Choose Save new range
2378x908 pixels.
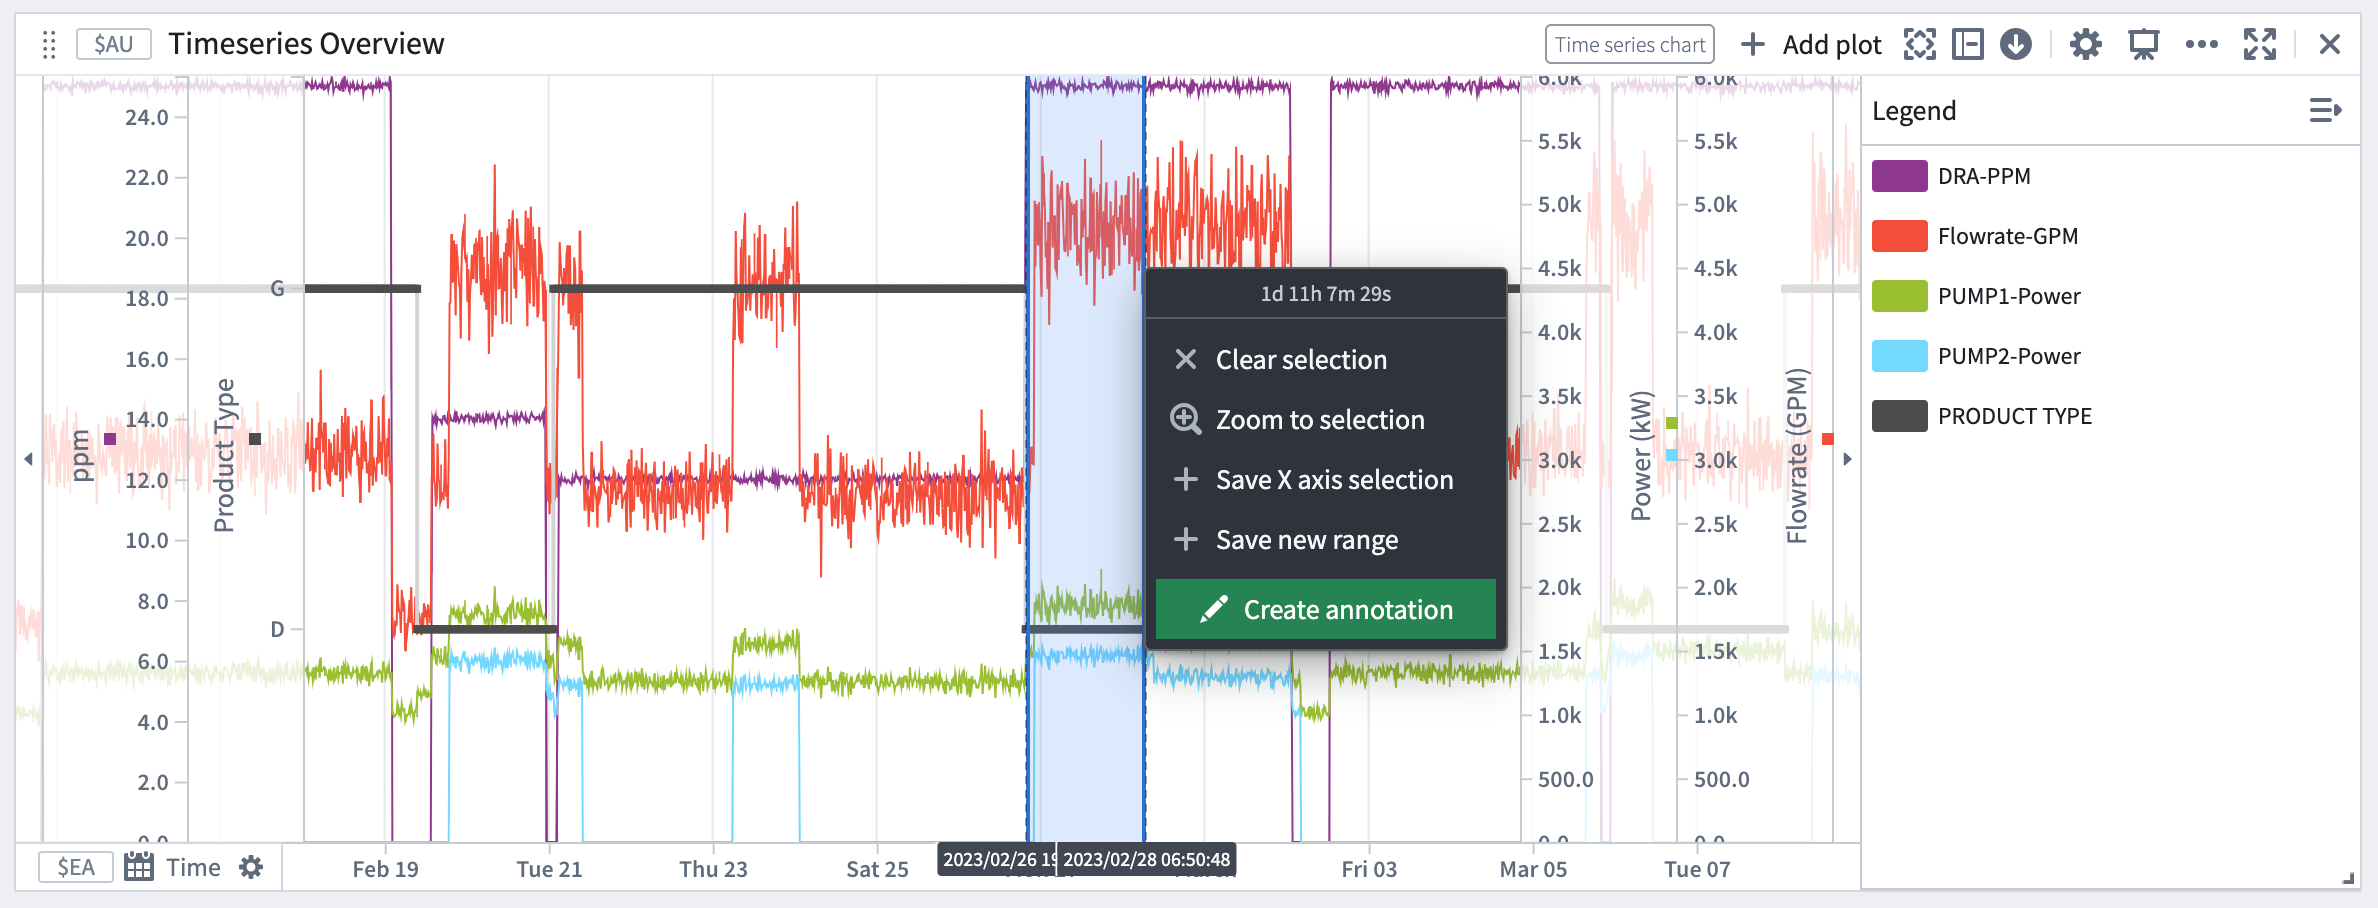coord(1326,540)
